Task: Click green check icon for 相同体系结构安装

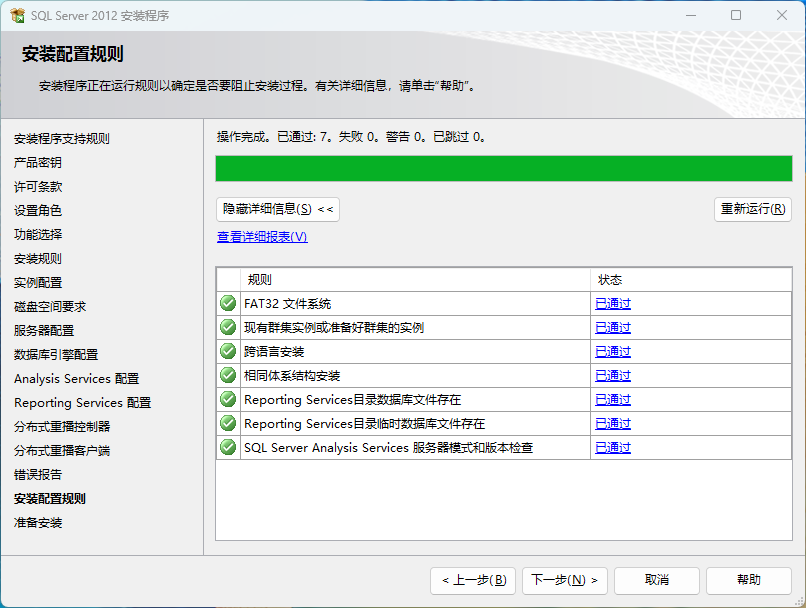Action: [x=228, y=375]
